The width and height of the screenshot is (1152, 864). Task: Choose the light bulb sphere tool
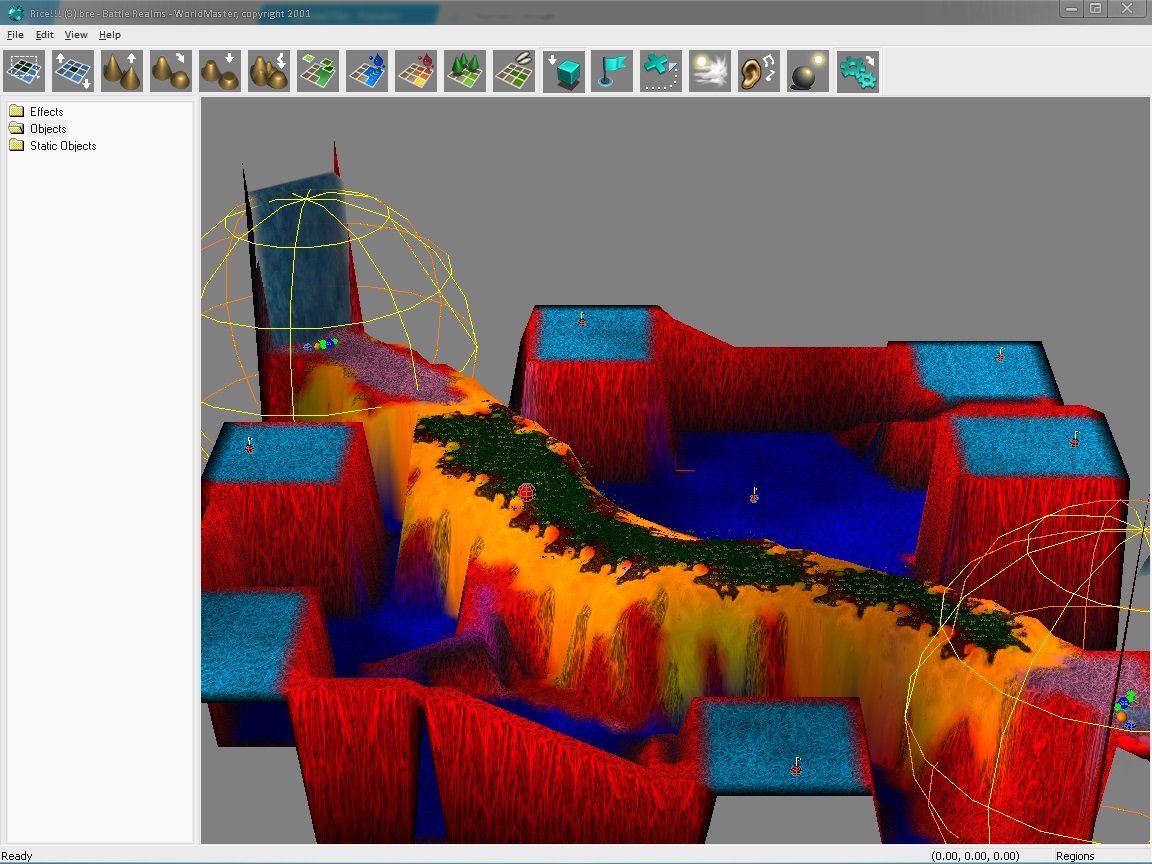[x=808, y=72]
